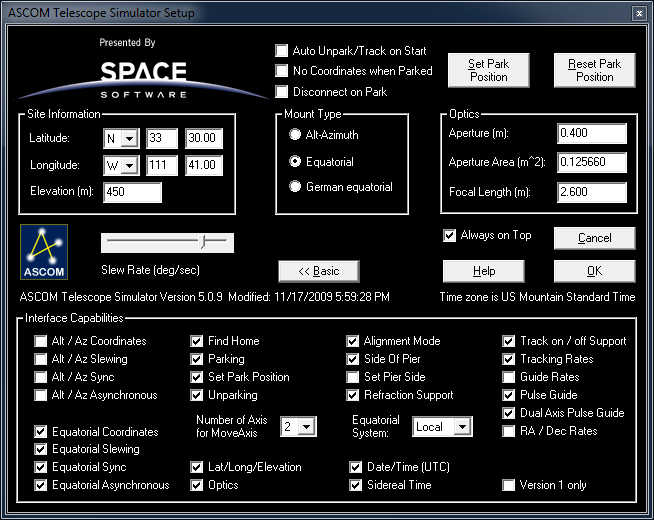Disable Dual Axis Pulse Guide
Image resolution: width=654 pixels, height=520 pixels.
pyautogui.click(x=508, y=413)
